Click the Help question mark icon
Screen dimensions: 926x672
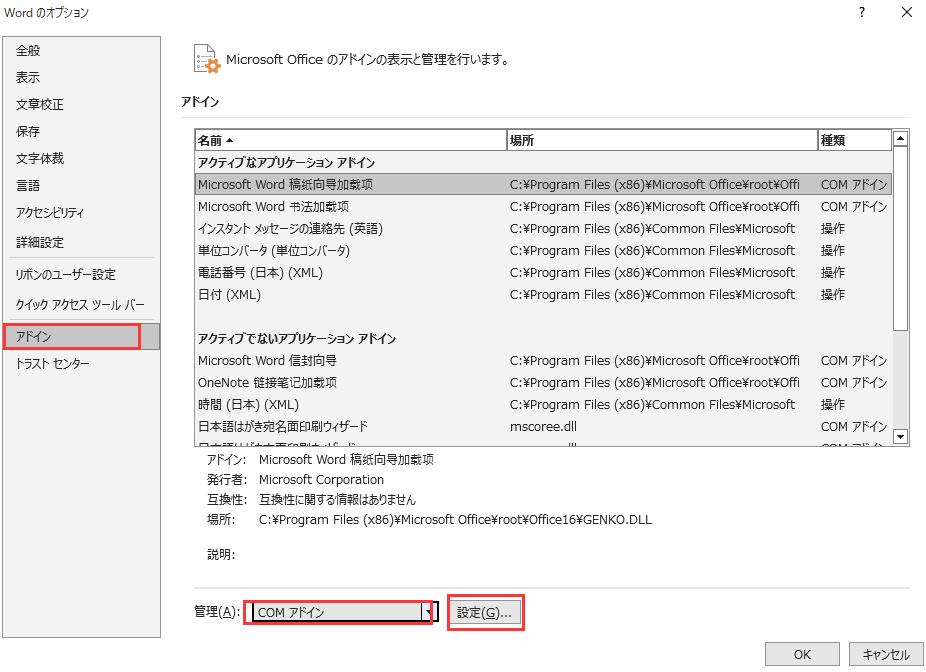tap(862, 14)
